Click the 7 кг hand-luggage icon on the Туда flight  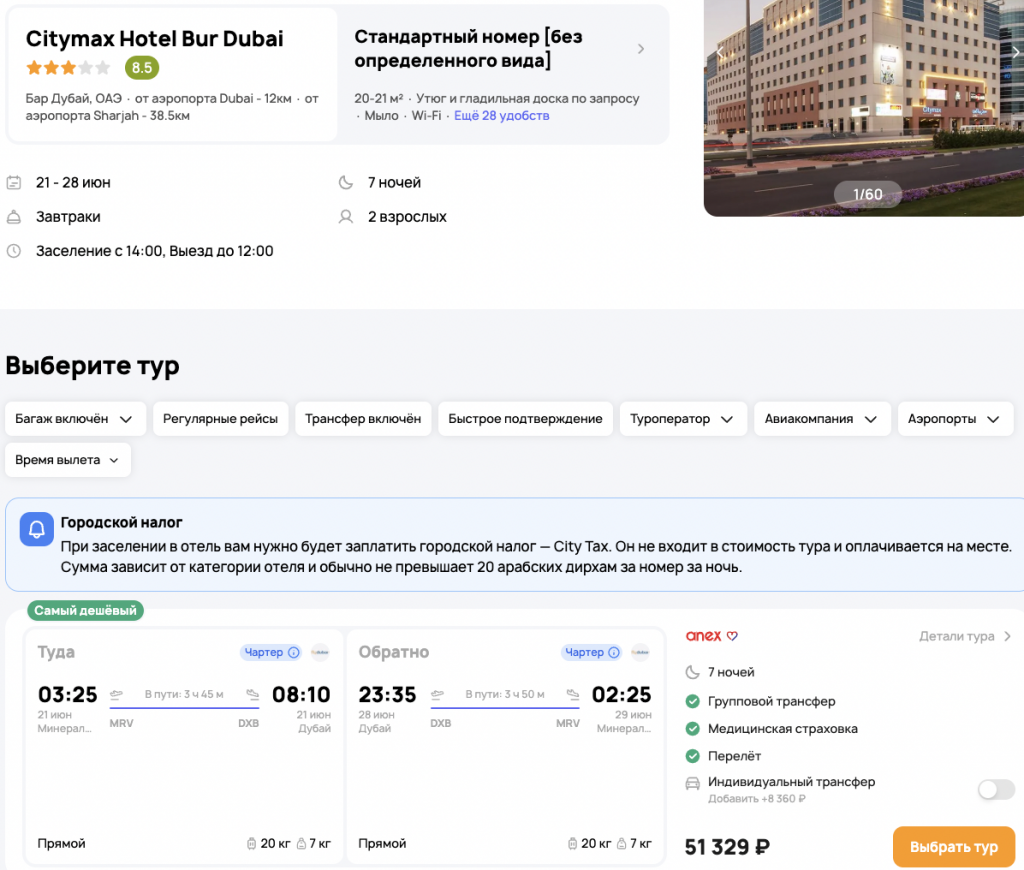click(301, 843)
